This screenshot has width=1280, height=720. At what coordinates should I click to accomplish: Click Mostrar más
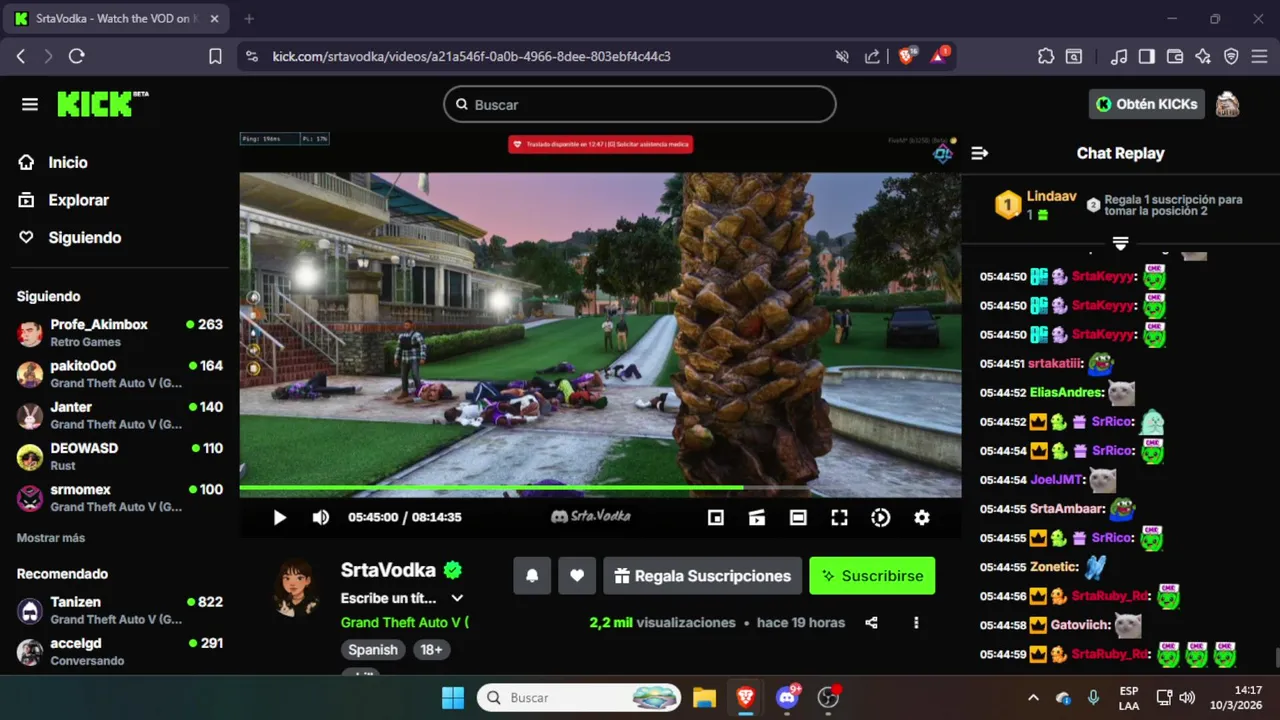(51, 538)
